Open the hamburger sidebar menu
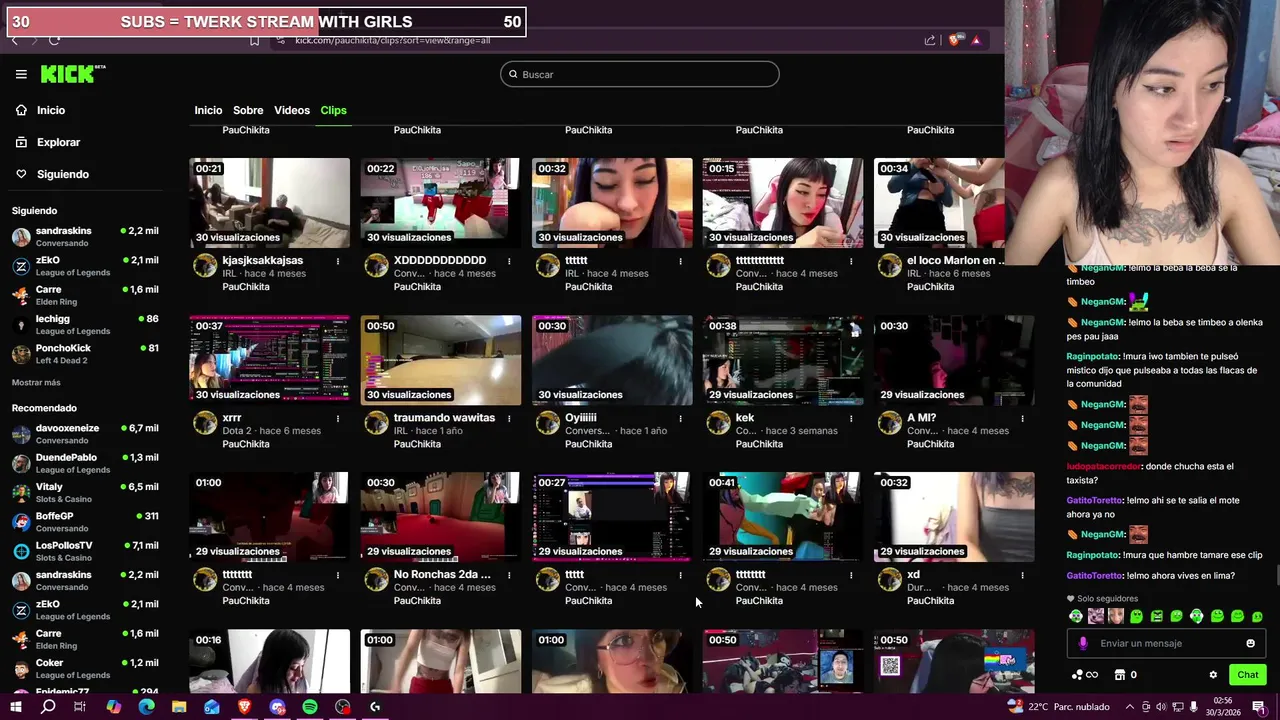1280x720 pixels. pos(21,74)
